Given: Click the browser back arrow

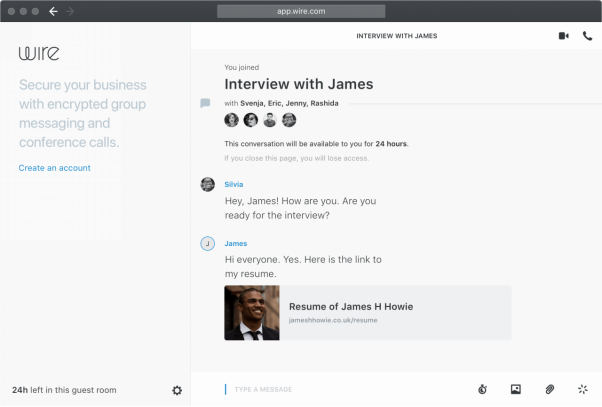Looking at the screenshot, I should tap(53, 12).
